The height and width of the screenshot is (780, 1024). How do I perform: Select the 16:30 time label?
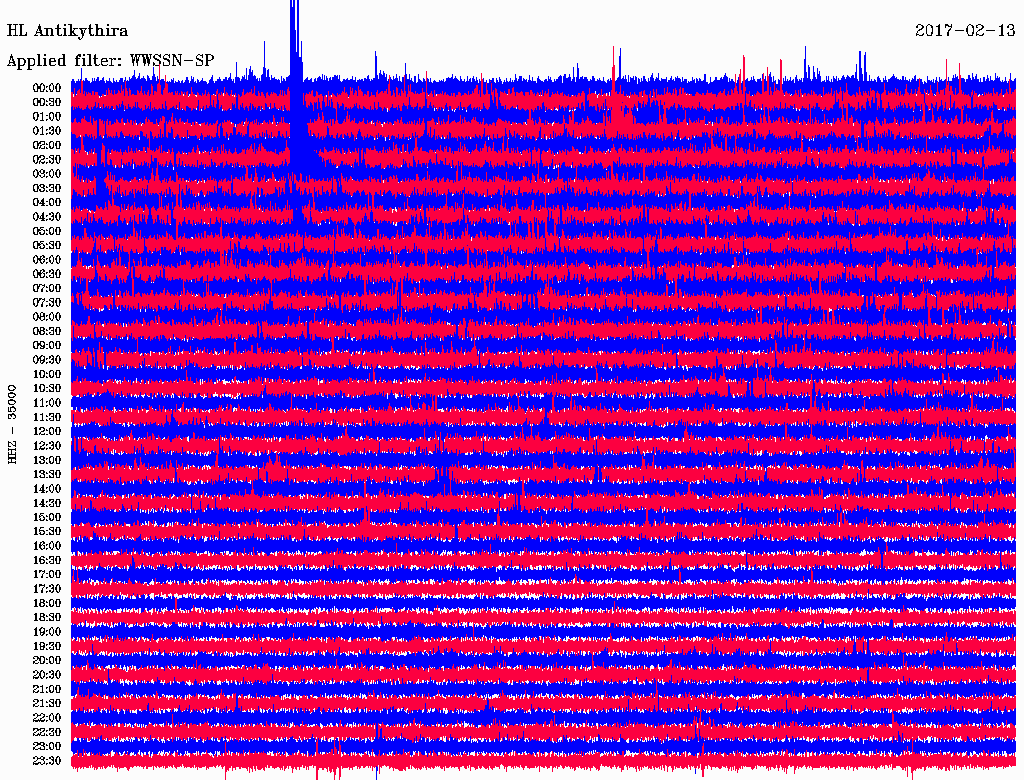(47, 560)
